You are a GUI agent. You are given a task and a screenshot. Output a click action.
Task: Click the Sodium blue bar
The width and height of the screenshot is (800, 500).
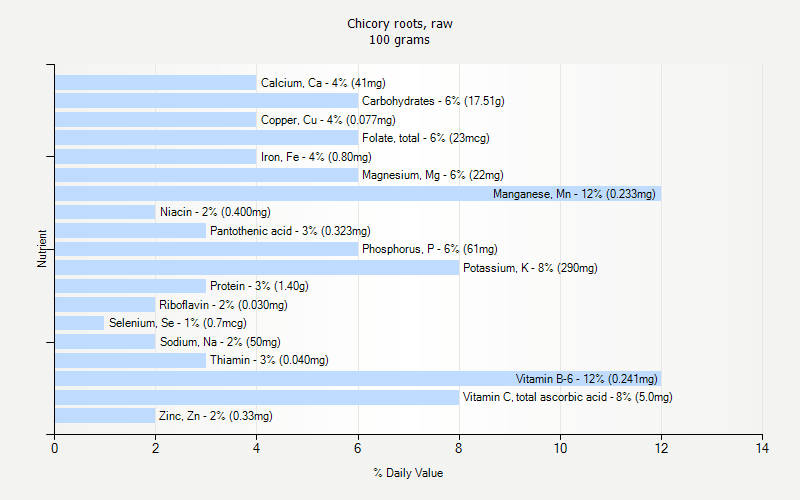pos(105,342)
